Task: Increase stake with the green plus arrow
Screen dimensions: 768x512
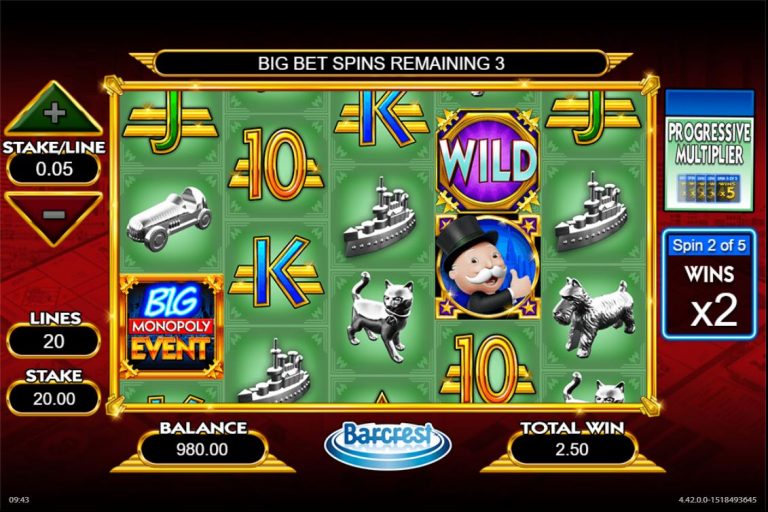Action: (x=54, y=111)
